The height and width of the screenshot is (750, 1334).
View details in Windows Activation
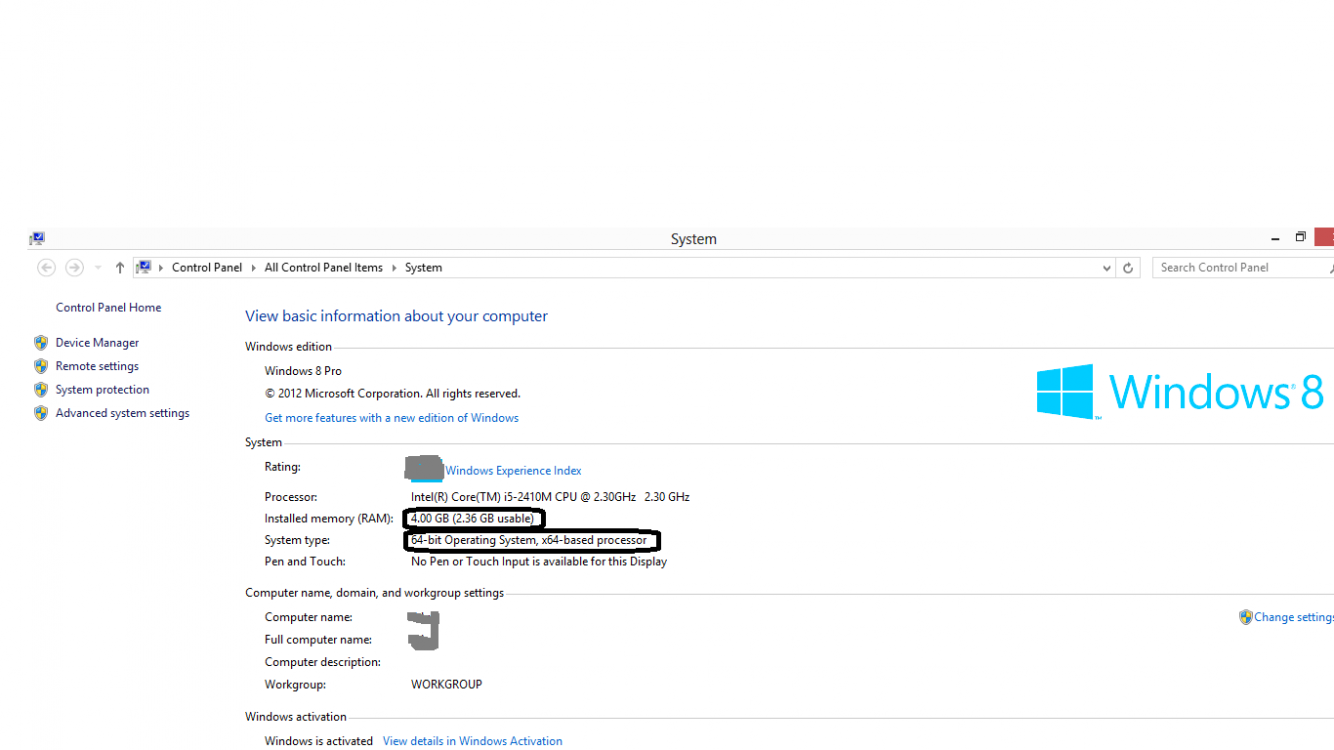472,742
